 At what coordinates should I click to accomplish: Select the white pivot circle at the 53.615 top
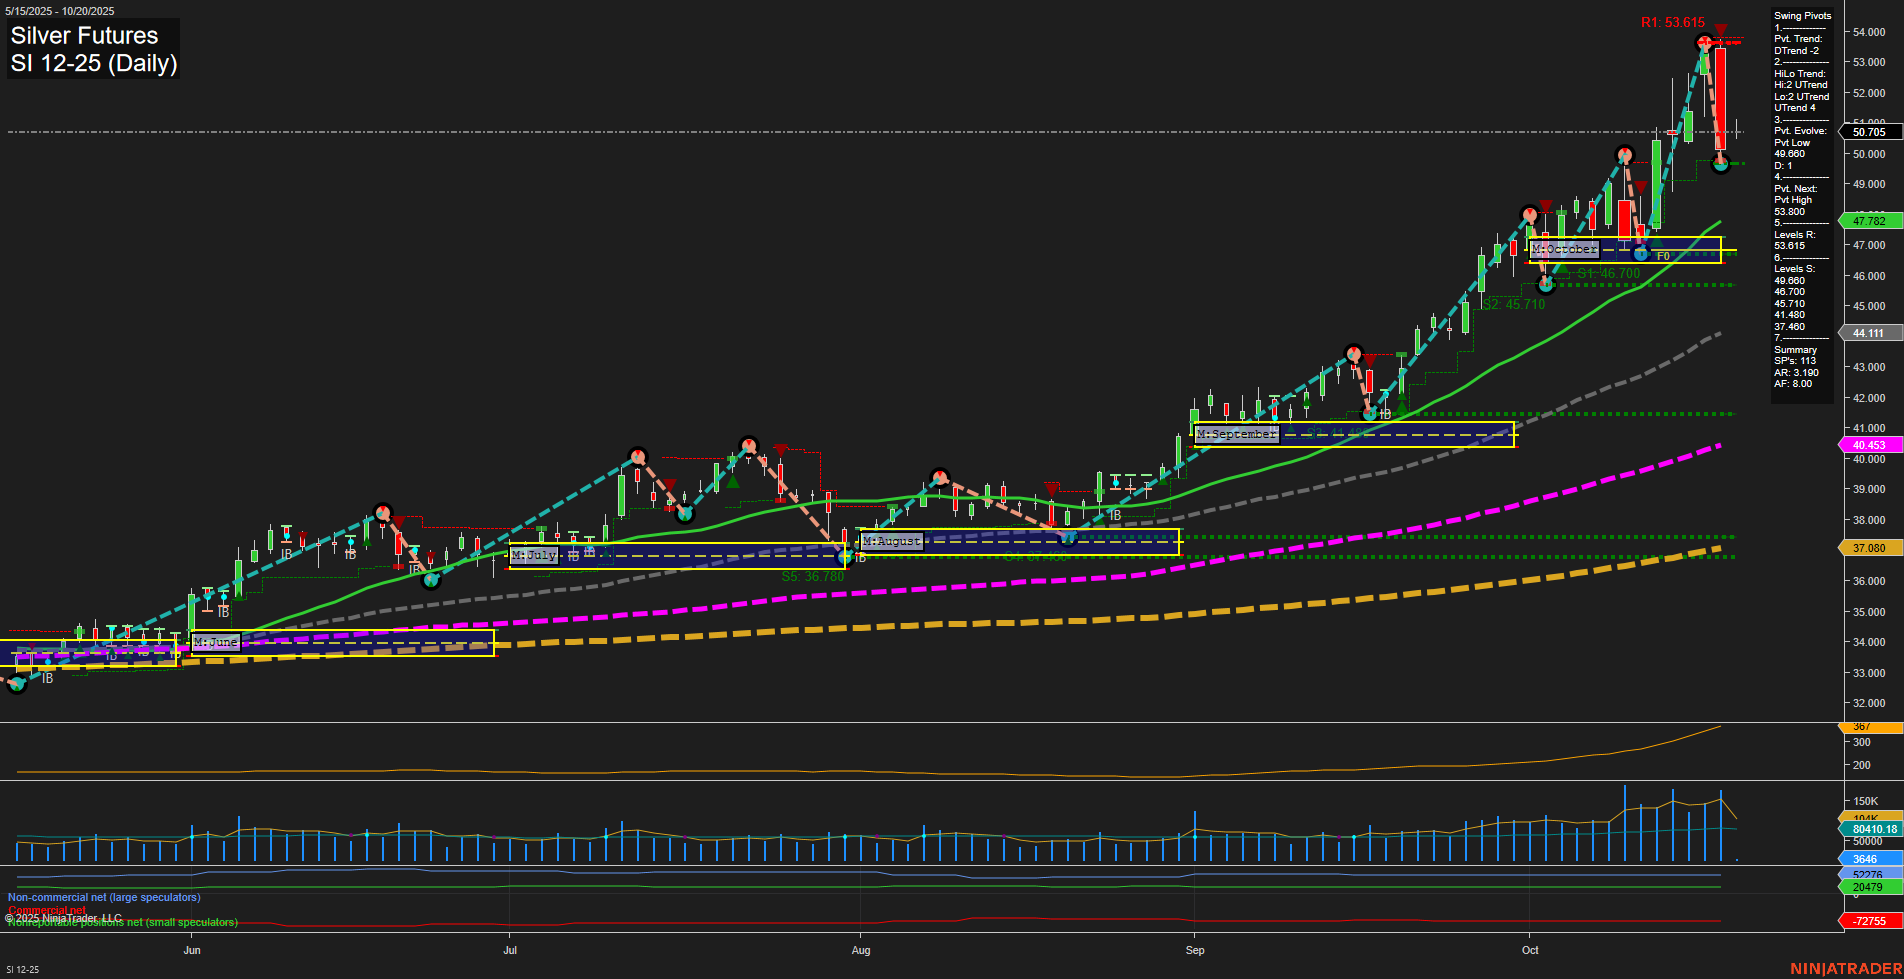pyautogui.click(x=1703, y=42)
